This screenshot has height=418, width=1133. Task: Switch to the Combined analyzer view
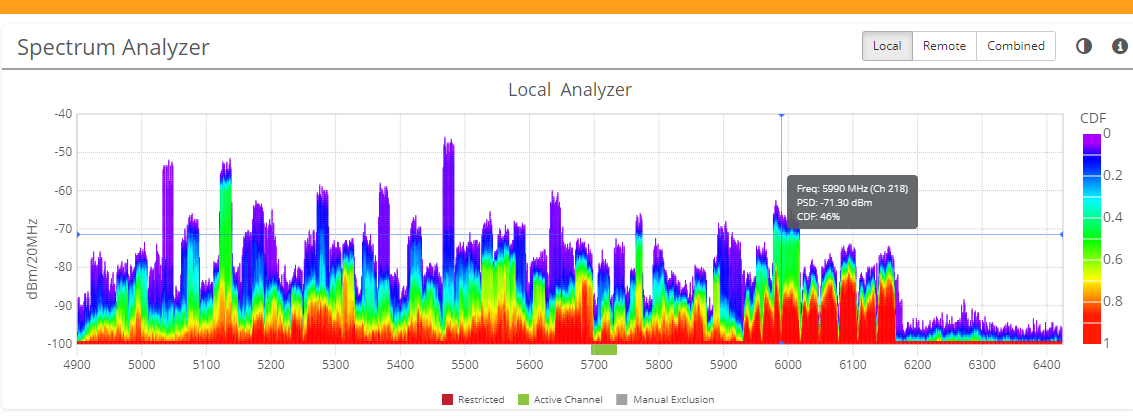(x=1015, y=46)
